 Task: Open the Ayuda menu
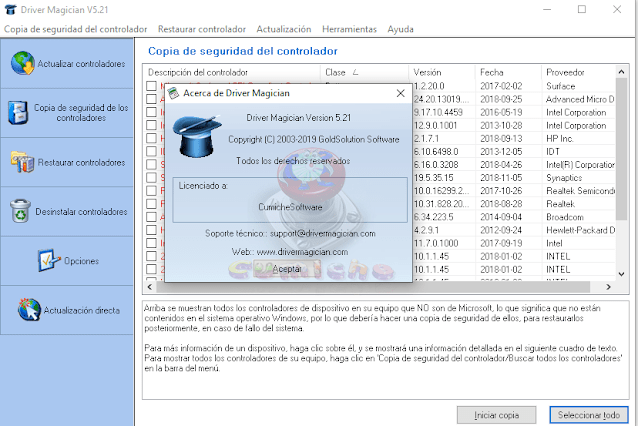[400, 29]
